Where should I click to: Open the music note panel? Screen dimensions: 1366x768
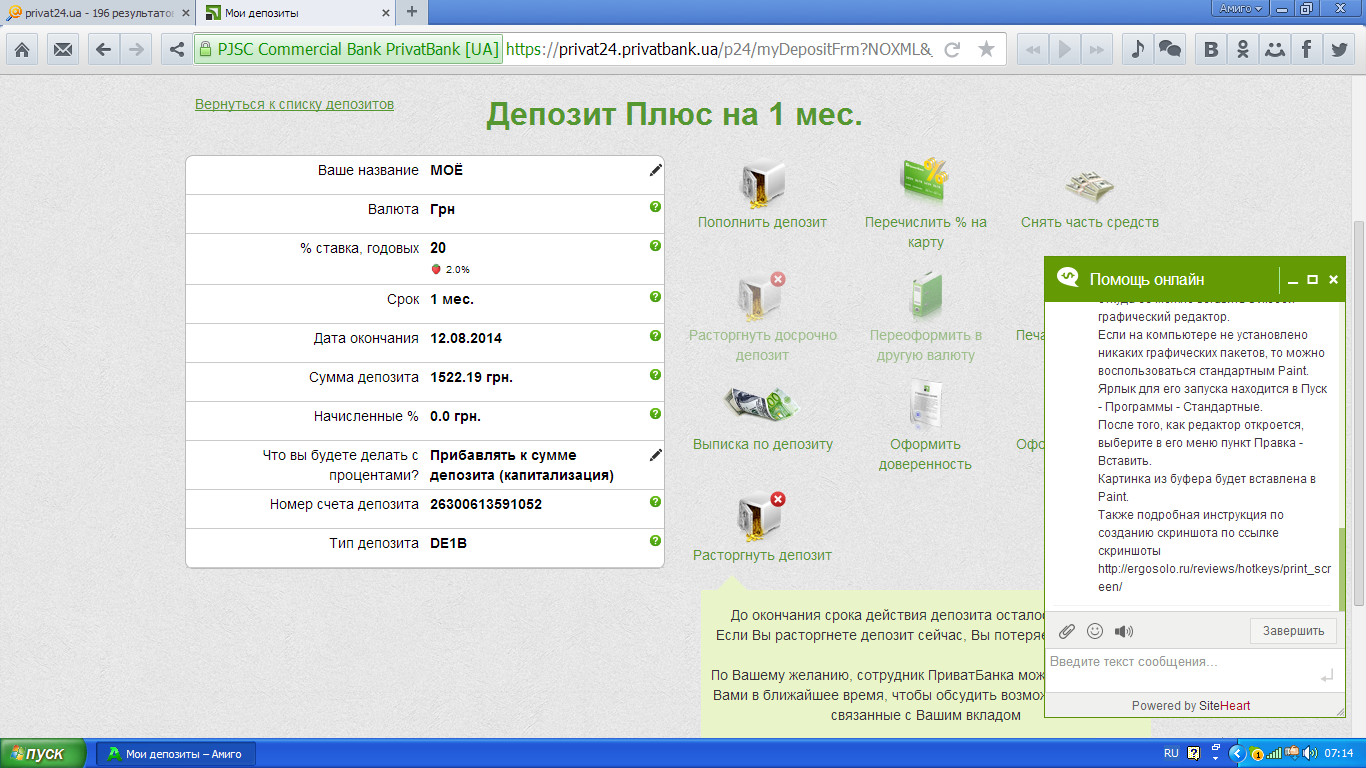(1136, 49)
